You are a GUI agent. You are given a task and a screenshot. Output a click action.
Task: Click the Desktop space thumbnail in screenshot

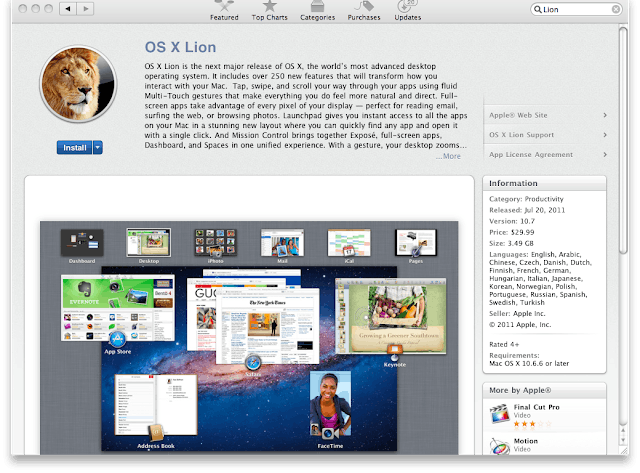point(149,242)
